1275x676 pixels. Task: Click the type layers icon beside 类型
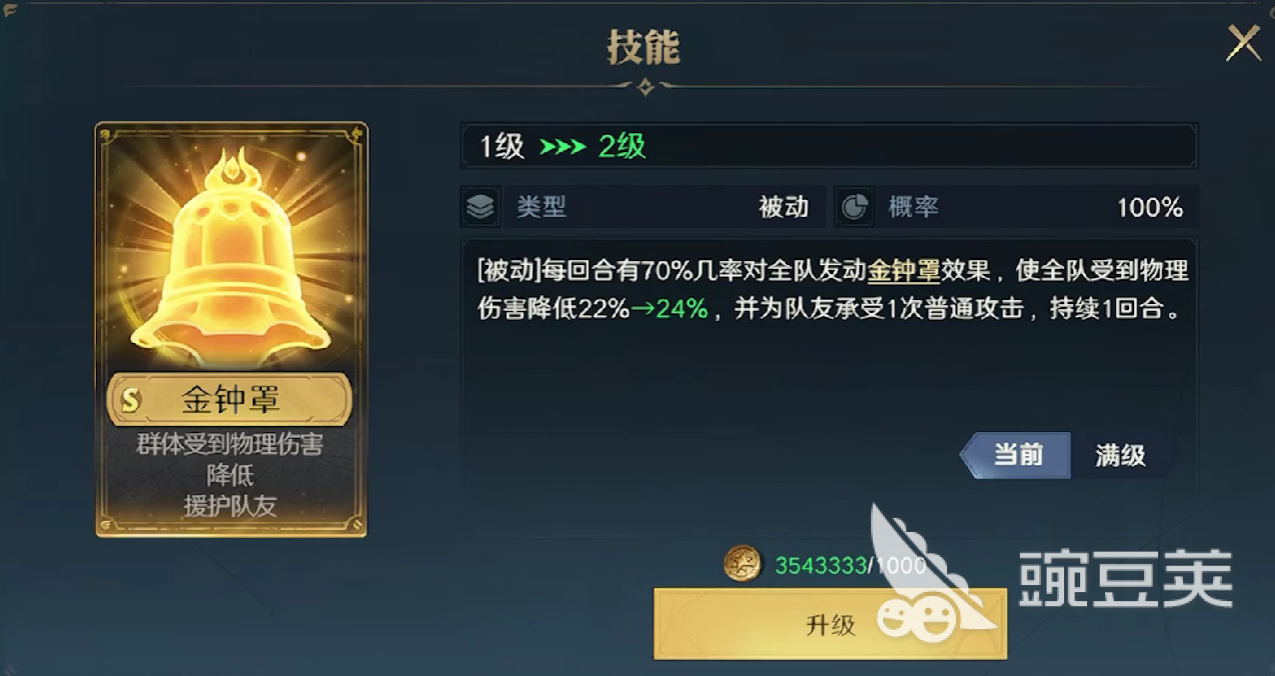pos(481,207)
